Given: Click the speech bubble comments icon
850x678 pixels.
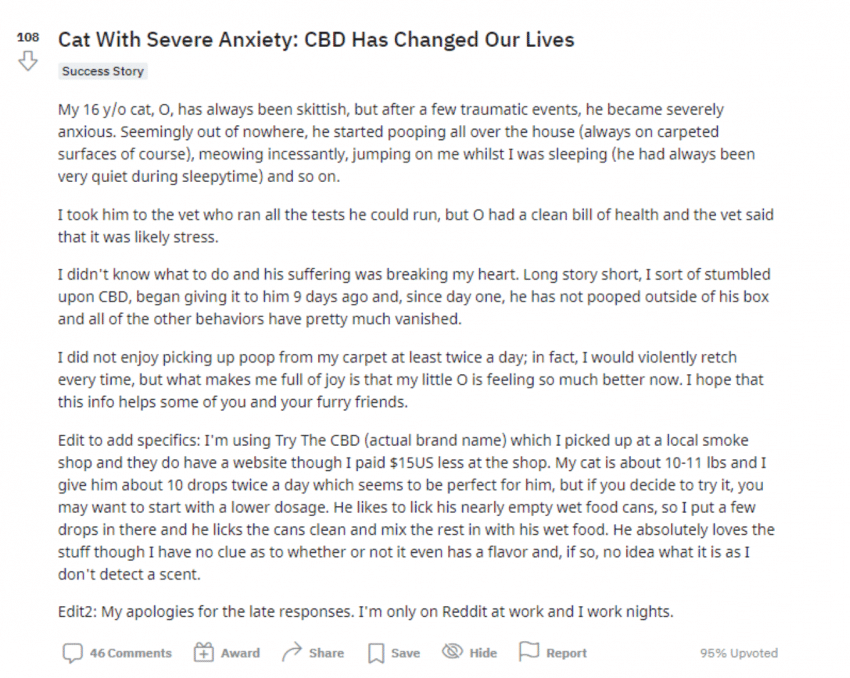Looking at the screenshot, I should coord(72,653).
